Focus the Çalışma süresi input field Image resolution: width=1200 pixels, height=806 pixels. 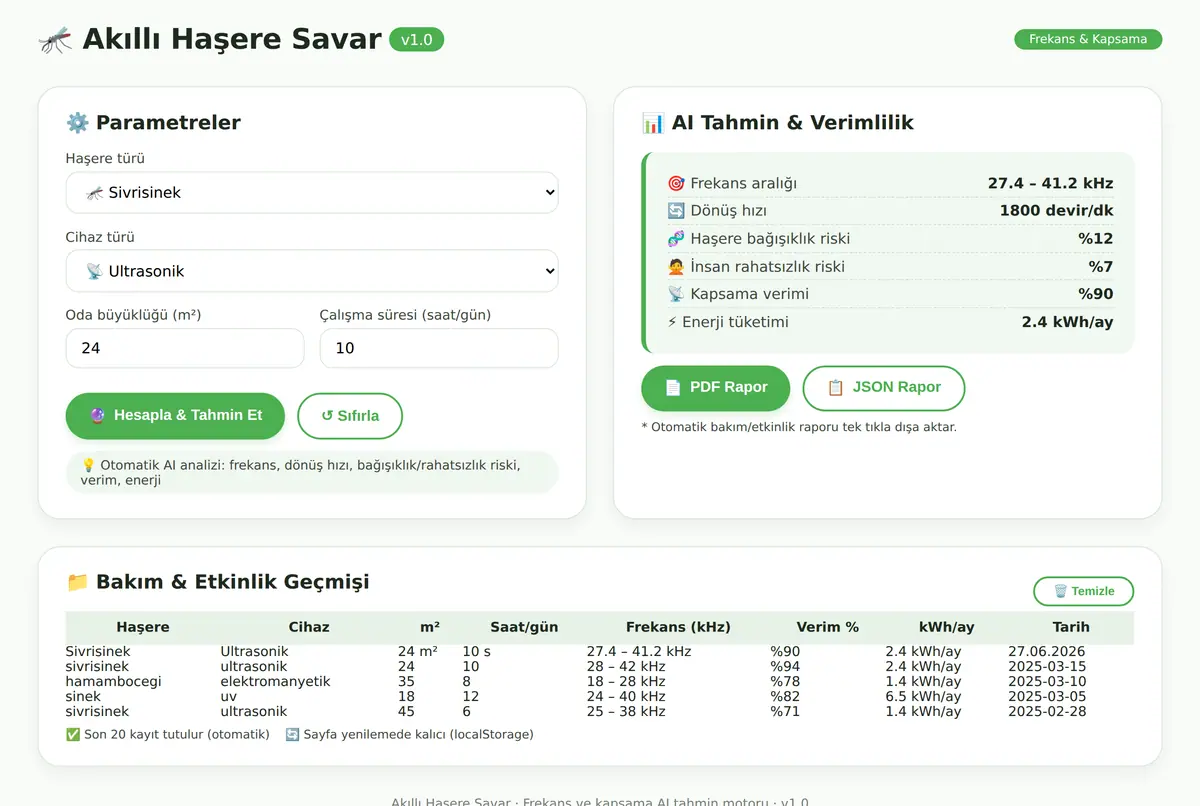point(439,348)
